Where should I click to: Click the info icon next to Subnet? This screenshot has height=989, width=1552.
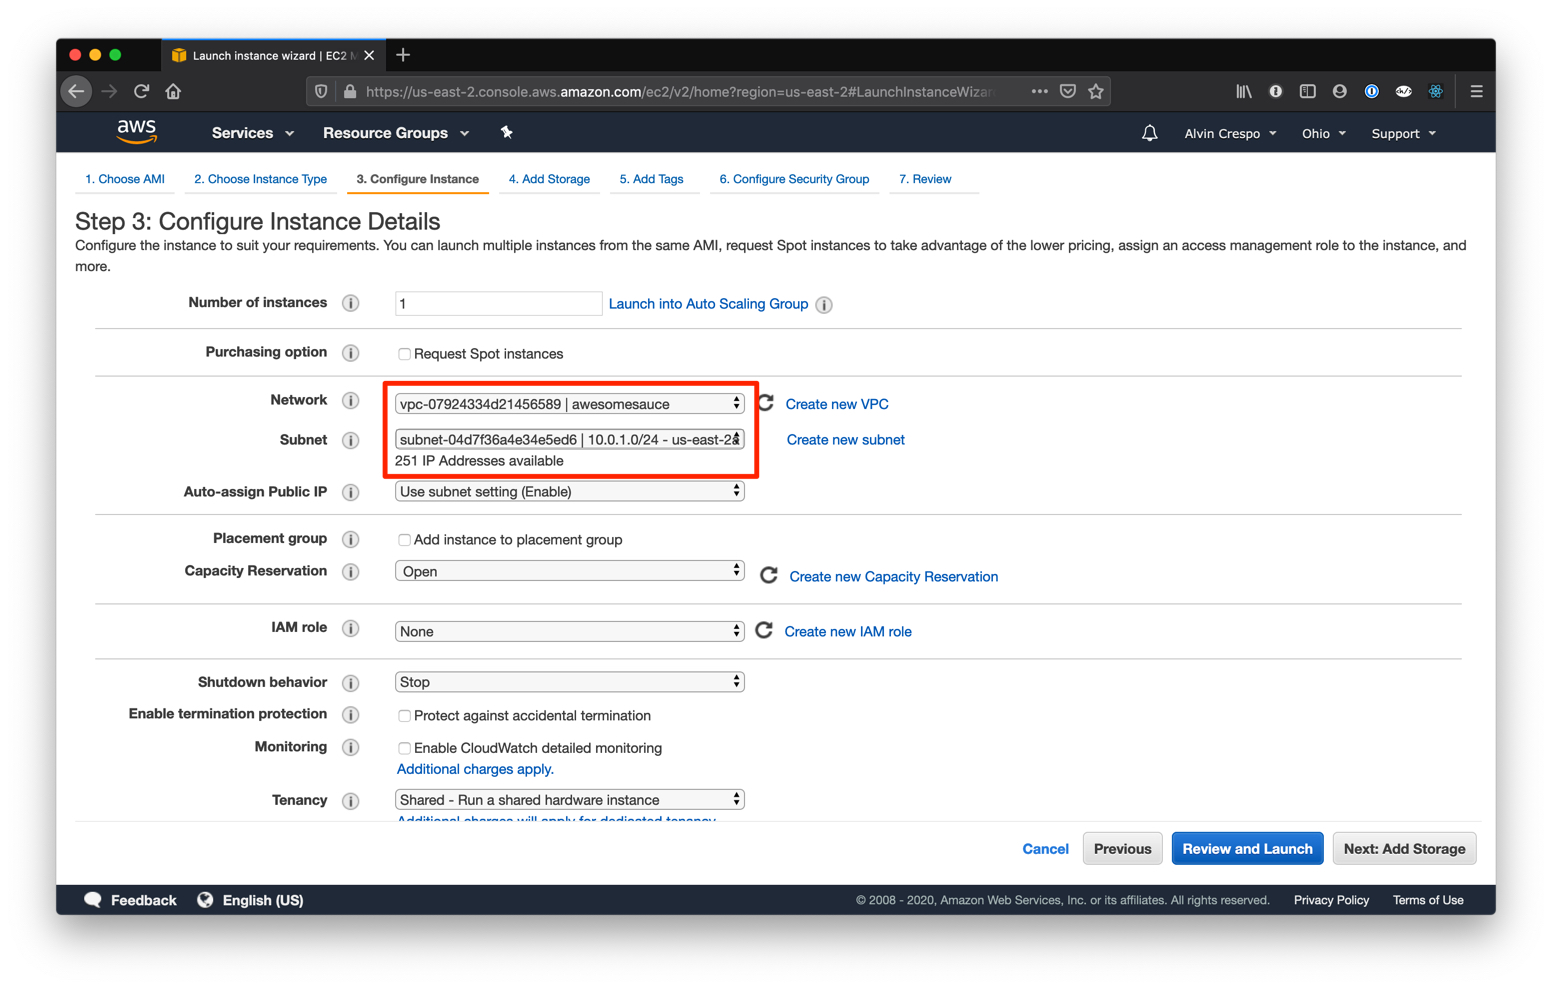[350, 440]
